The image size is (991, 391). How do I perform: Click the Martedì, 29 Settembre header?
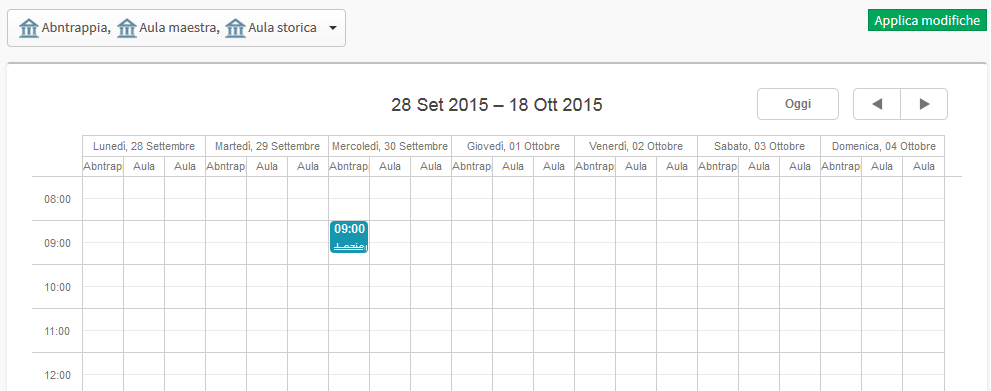[267, 146]
